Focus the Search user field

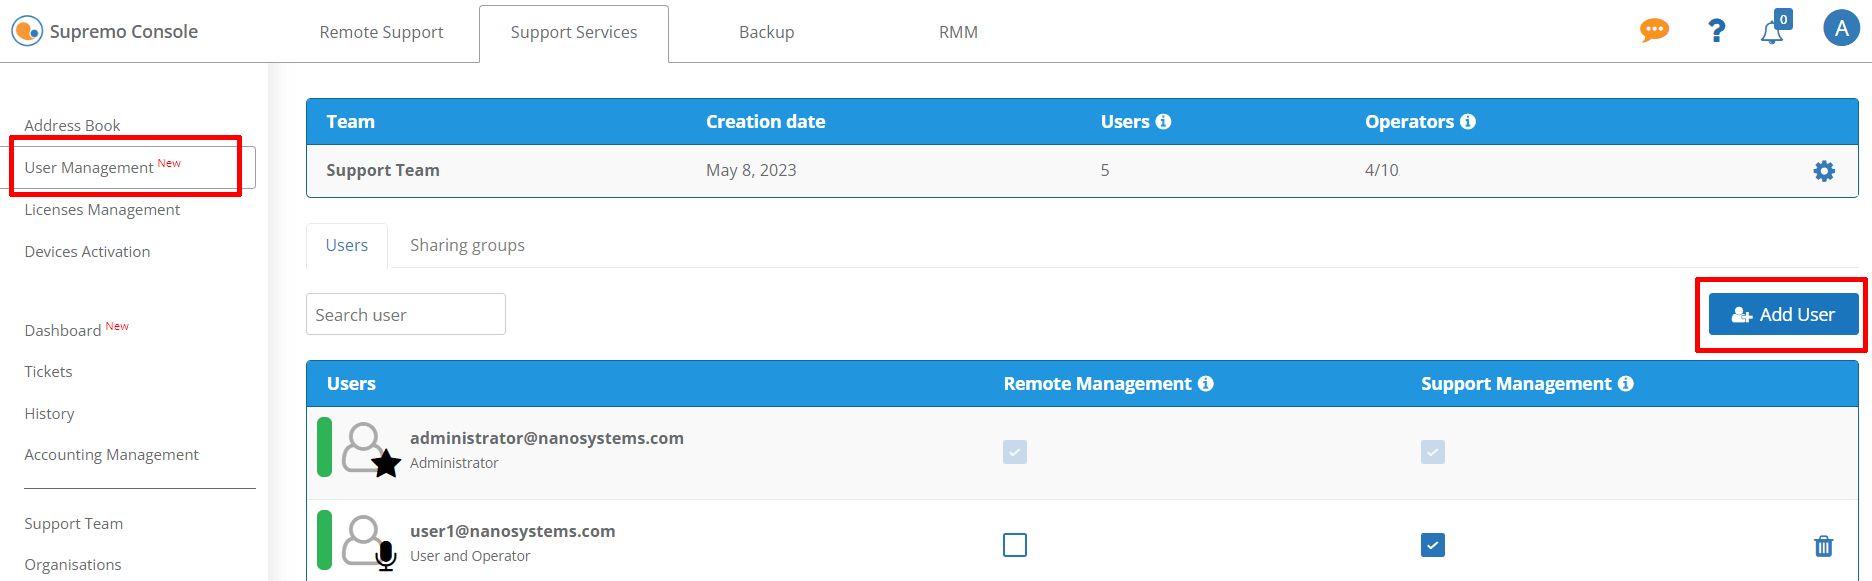(406, 314)
